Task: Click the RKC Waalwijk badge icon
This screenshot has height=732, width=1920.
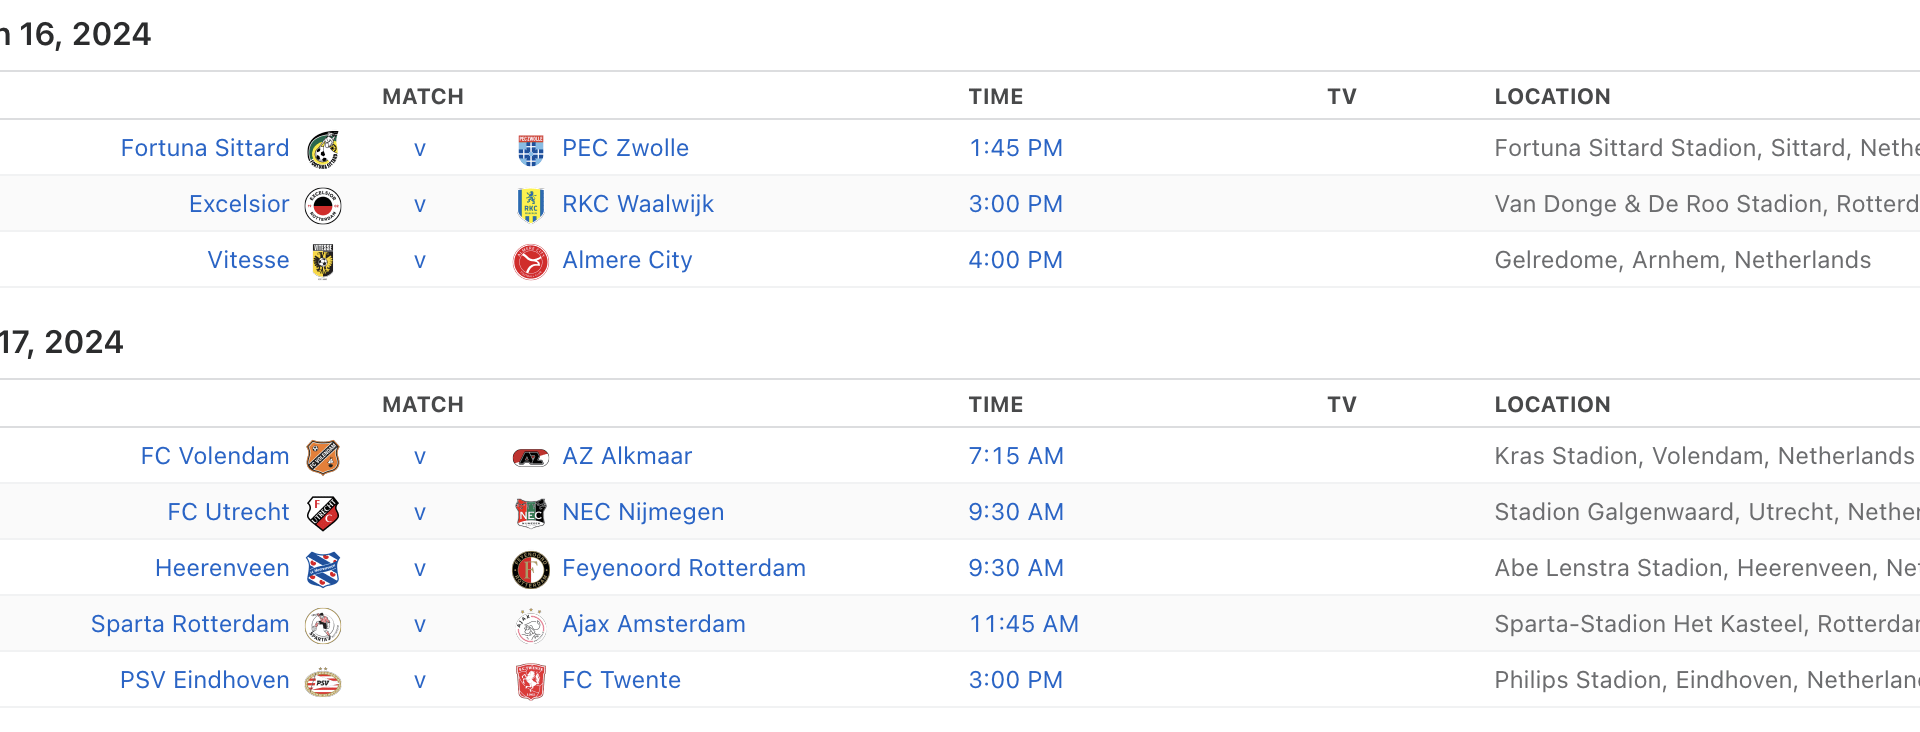Action: 531,205
